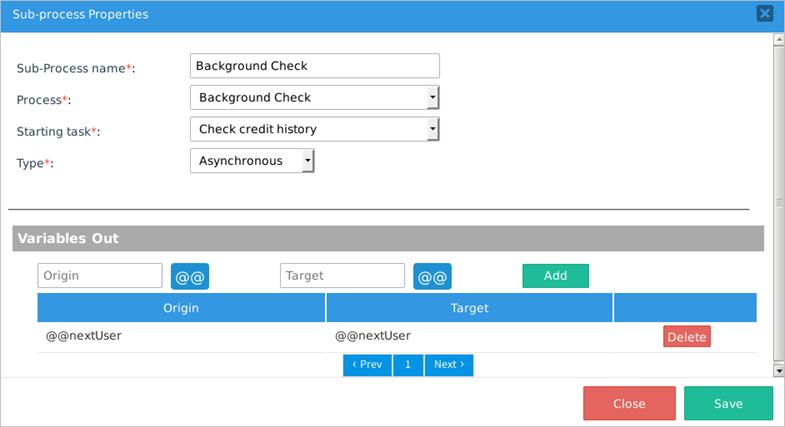Screen dimensions: 785x427
Task: Open the Type Asynchronous dropdown
Action: [x=252, y=161]
